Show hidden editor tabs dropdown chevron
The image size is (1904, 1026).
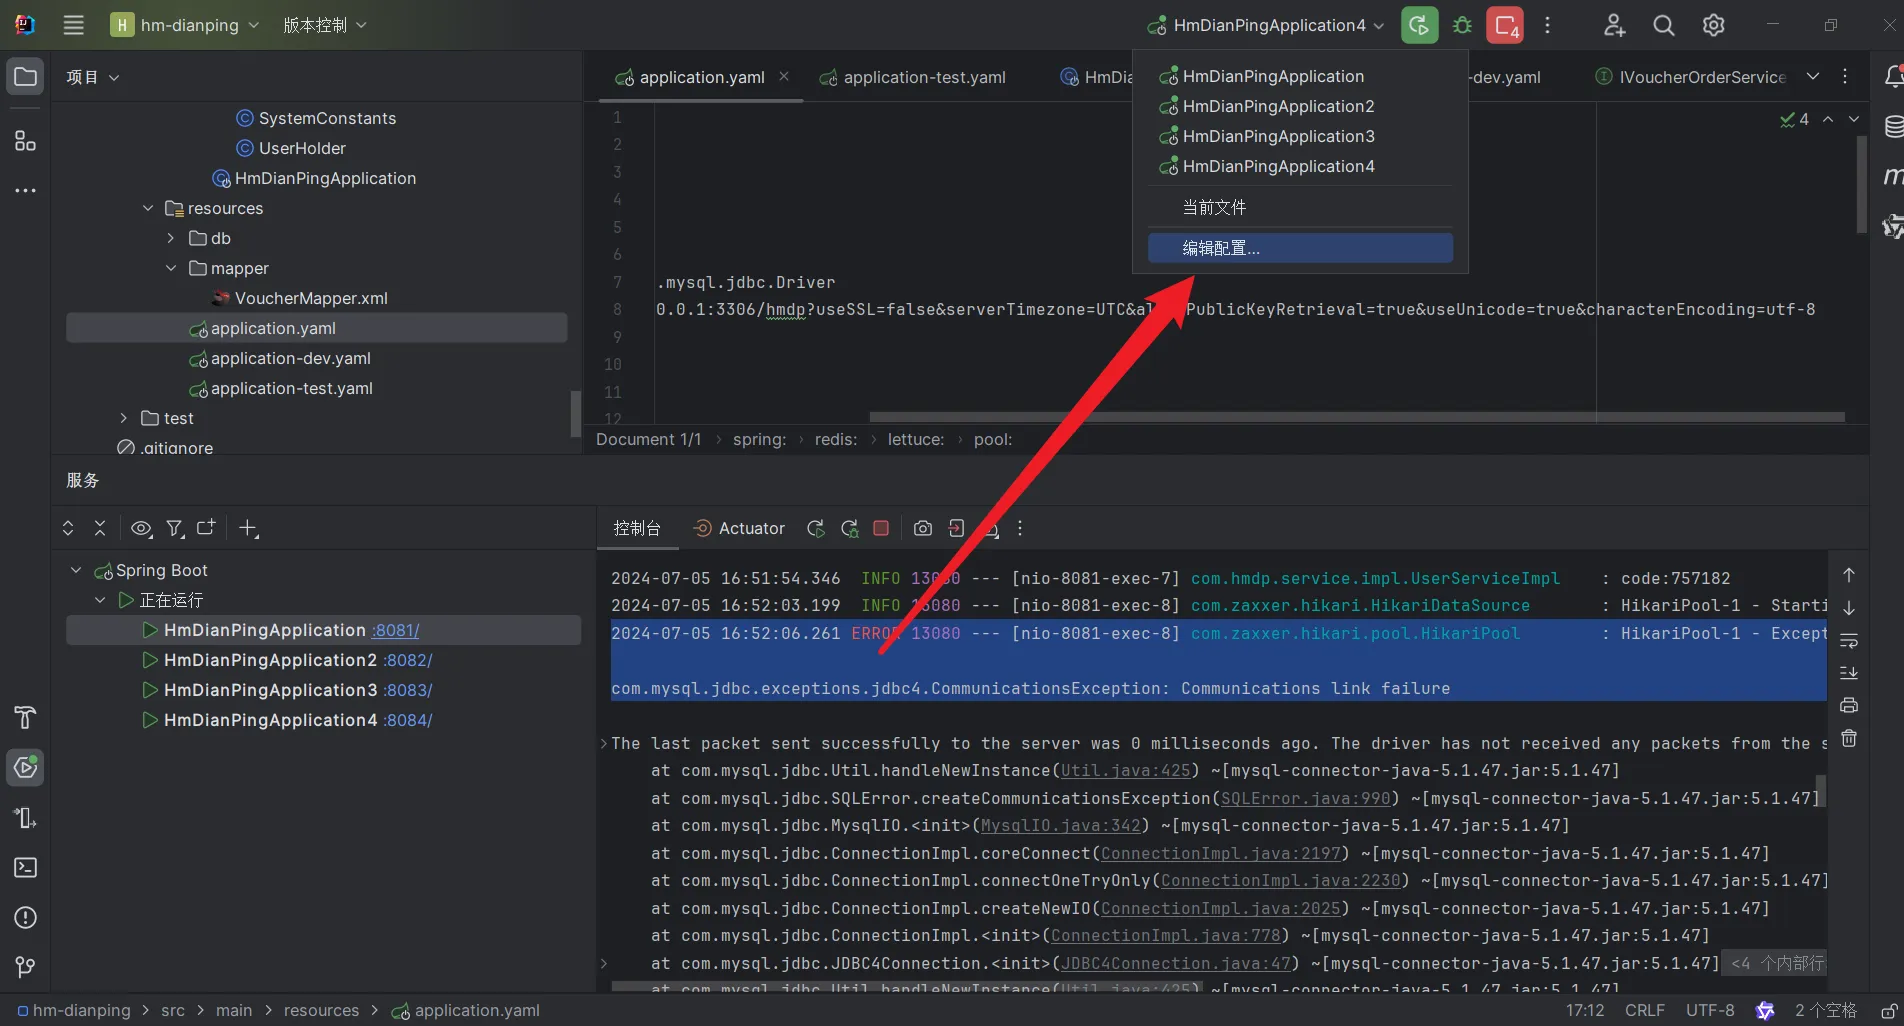(1813, 77)
